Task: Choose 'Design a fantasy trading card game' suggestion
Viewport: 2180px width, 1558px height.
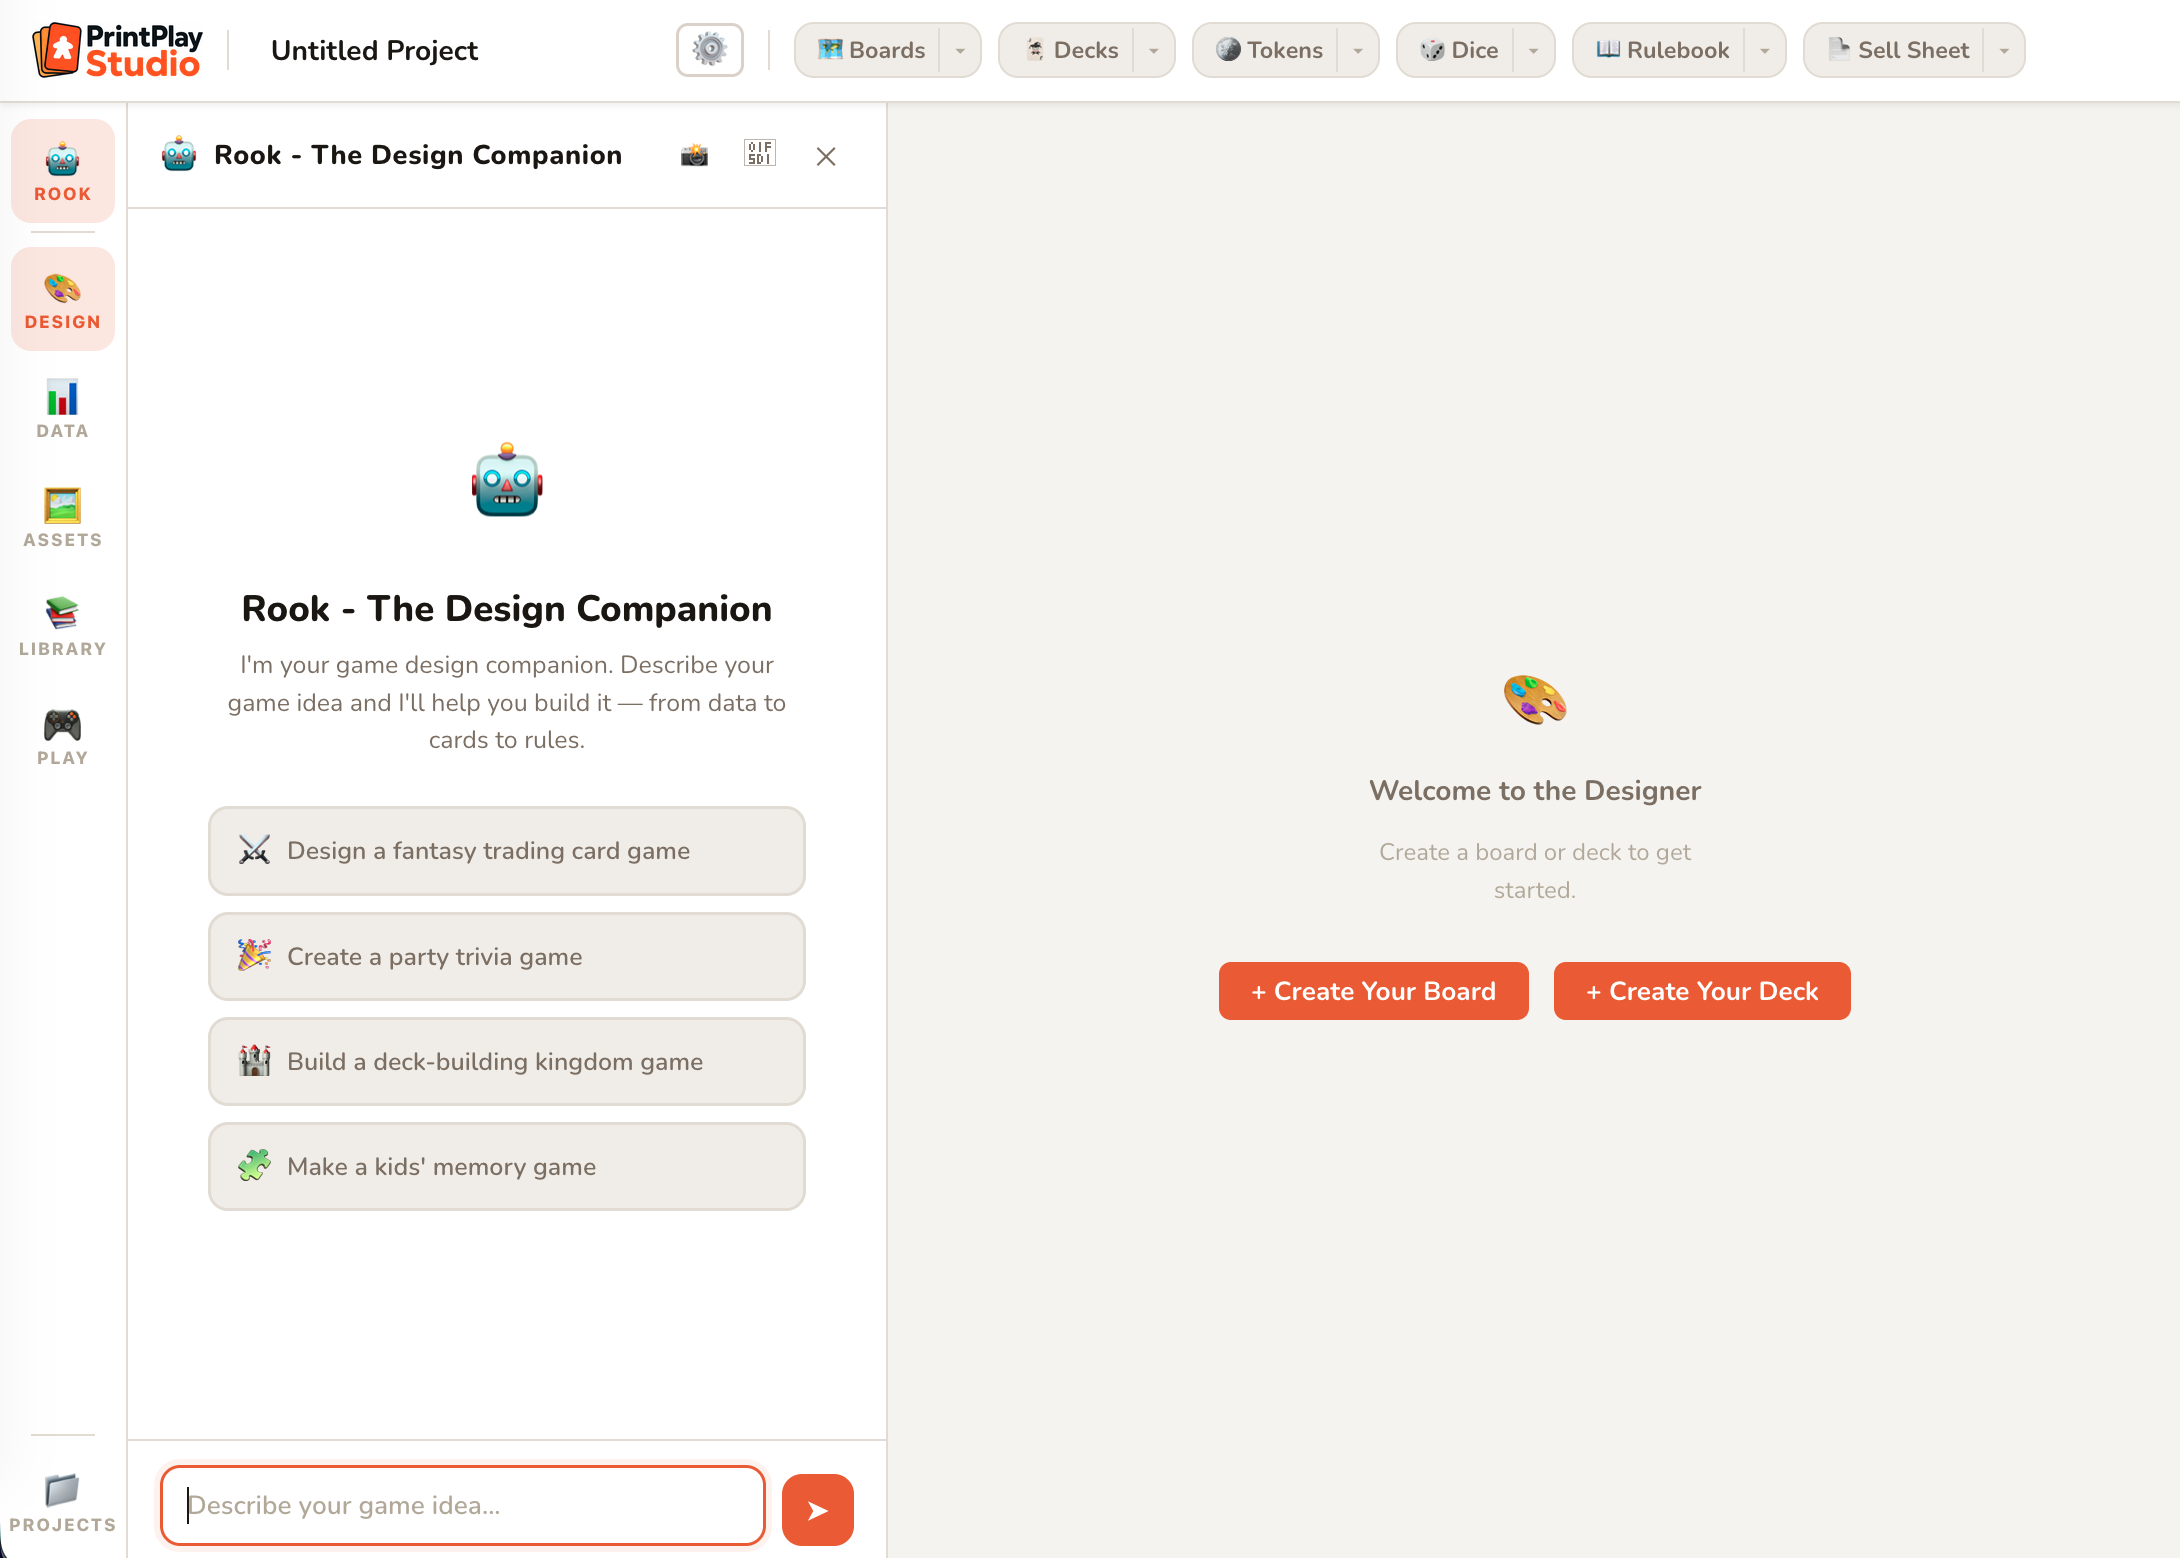Action: coord(507,851)
